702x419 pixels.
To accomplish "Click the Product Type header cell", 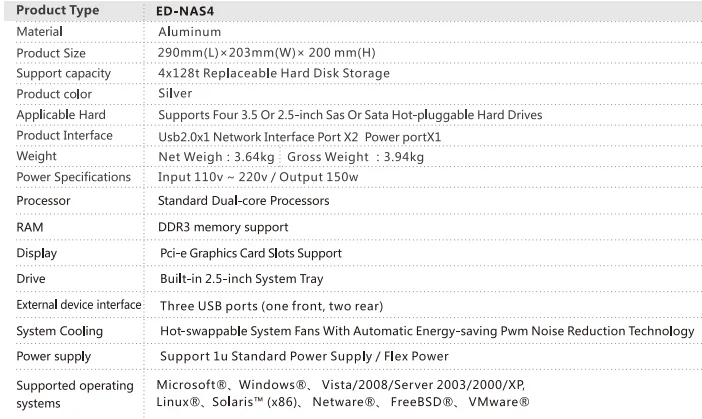I will pyautogui.click(x=57, y=10).
